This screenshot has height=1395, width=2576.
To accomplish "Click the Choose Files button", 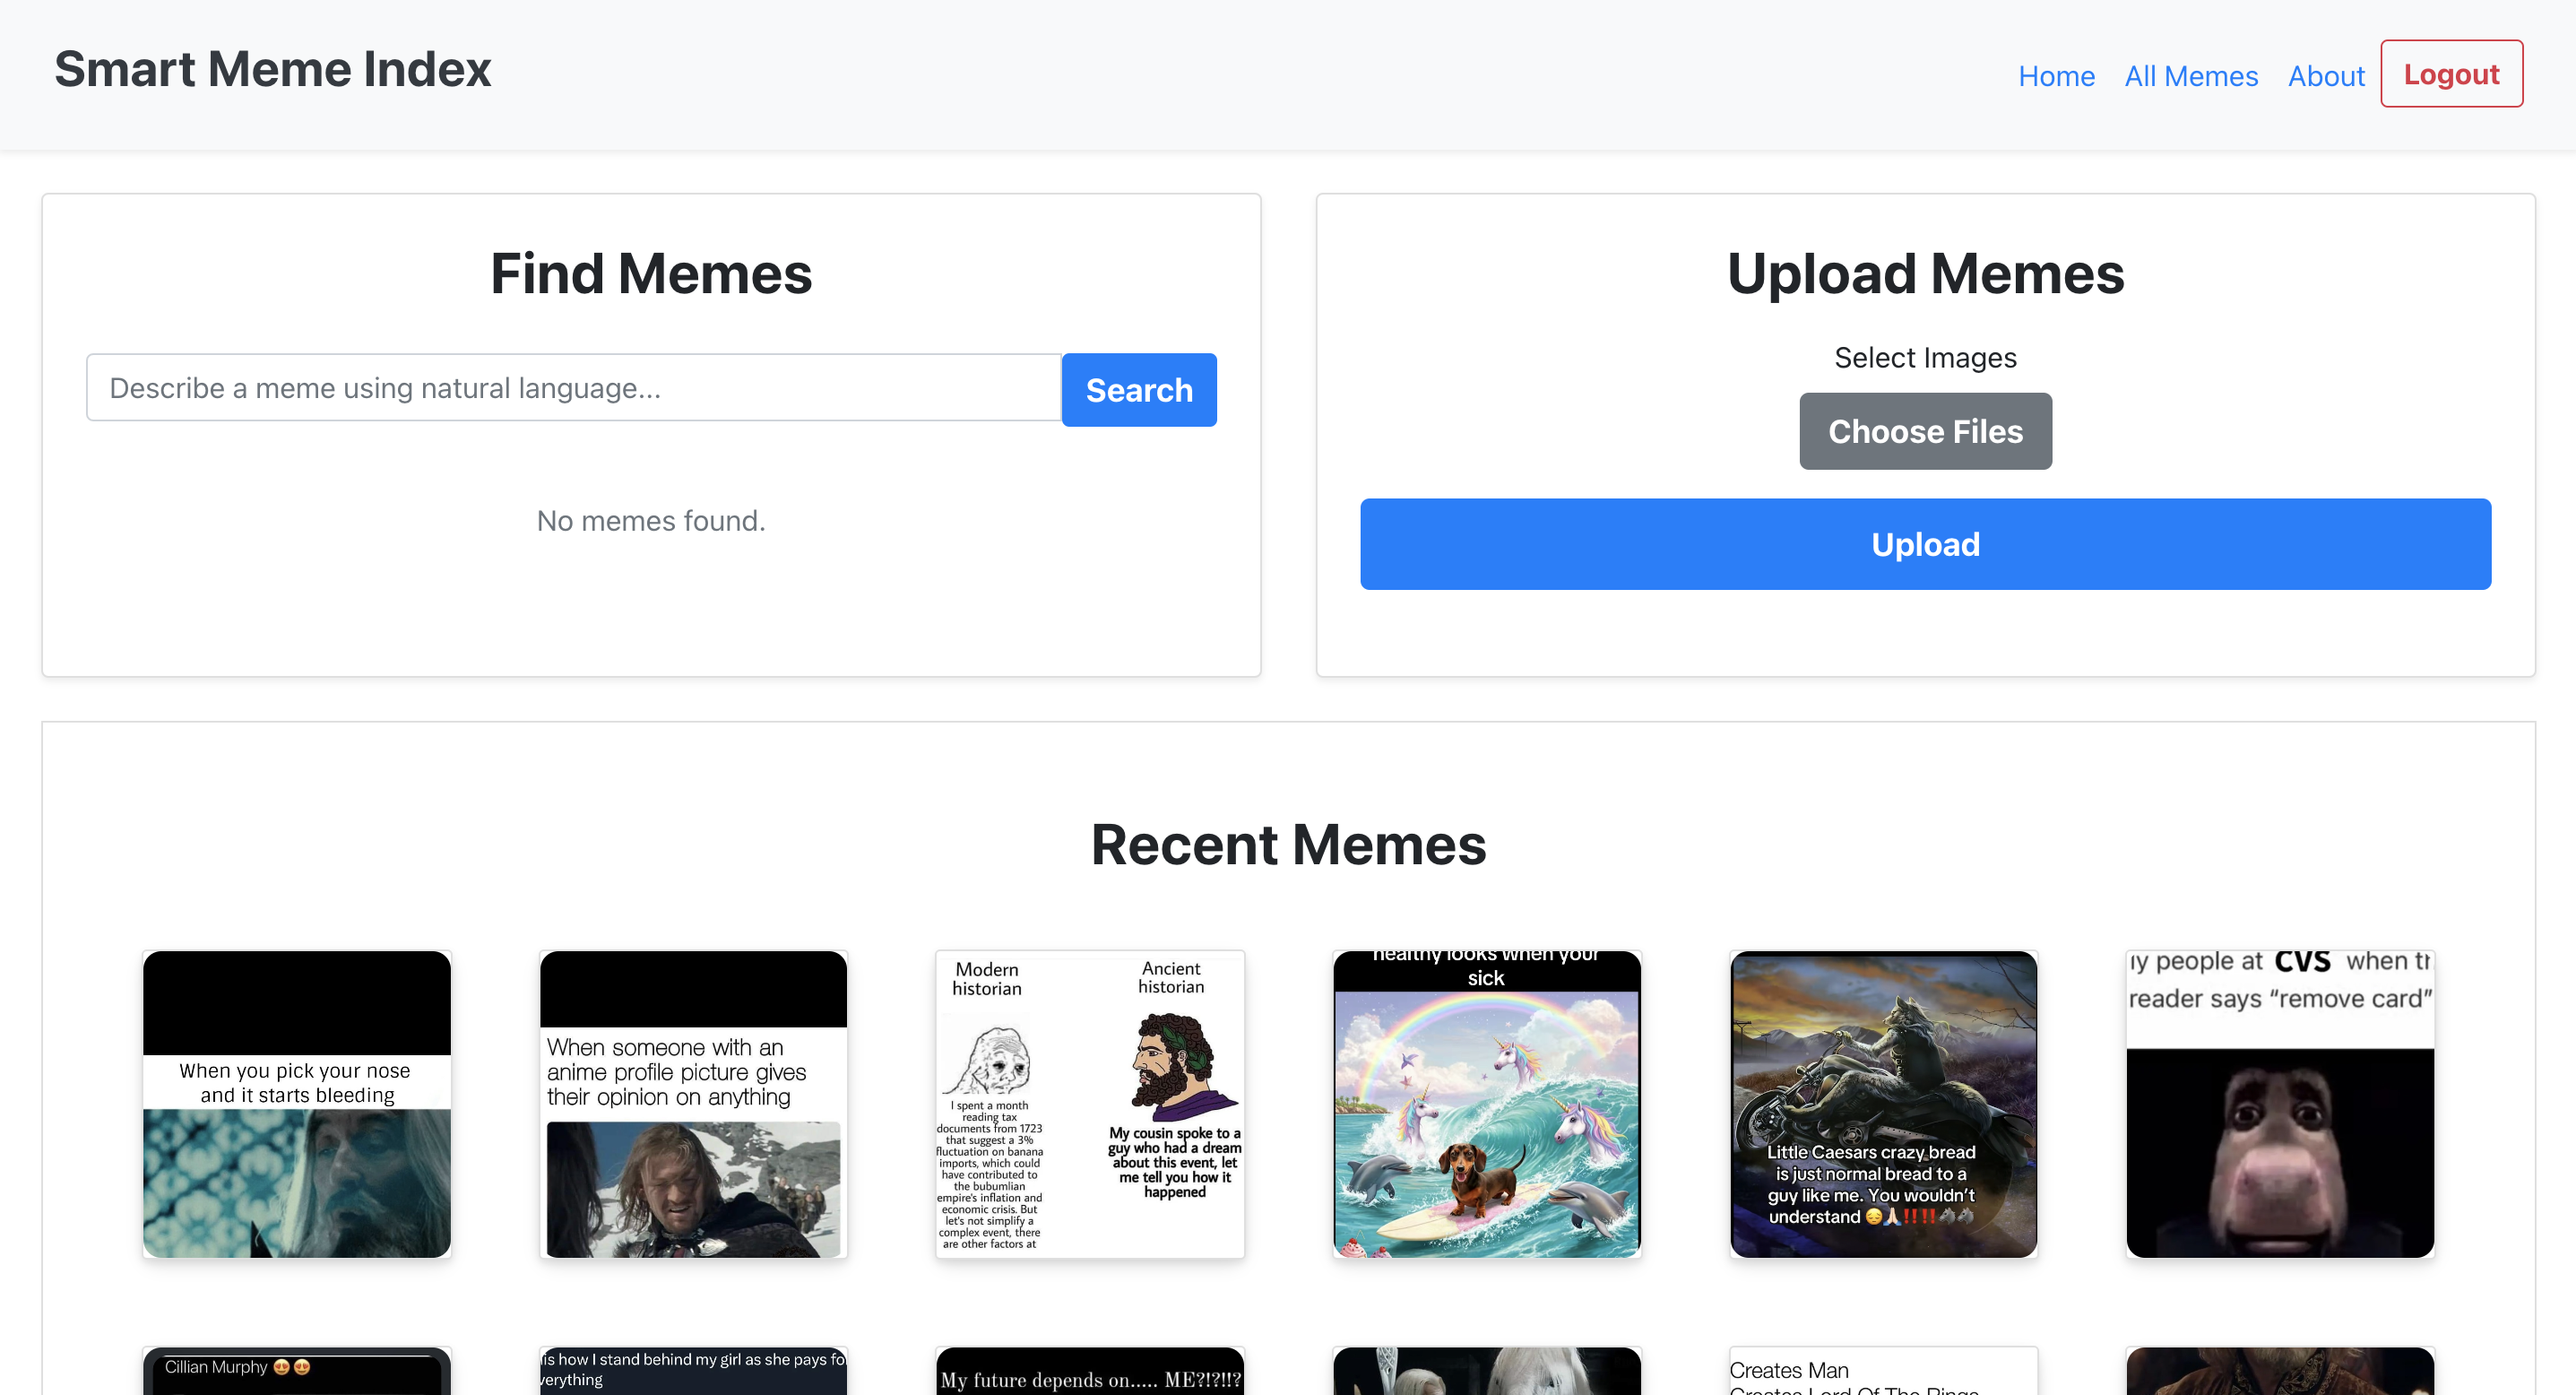I will point(1925,431).
